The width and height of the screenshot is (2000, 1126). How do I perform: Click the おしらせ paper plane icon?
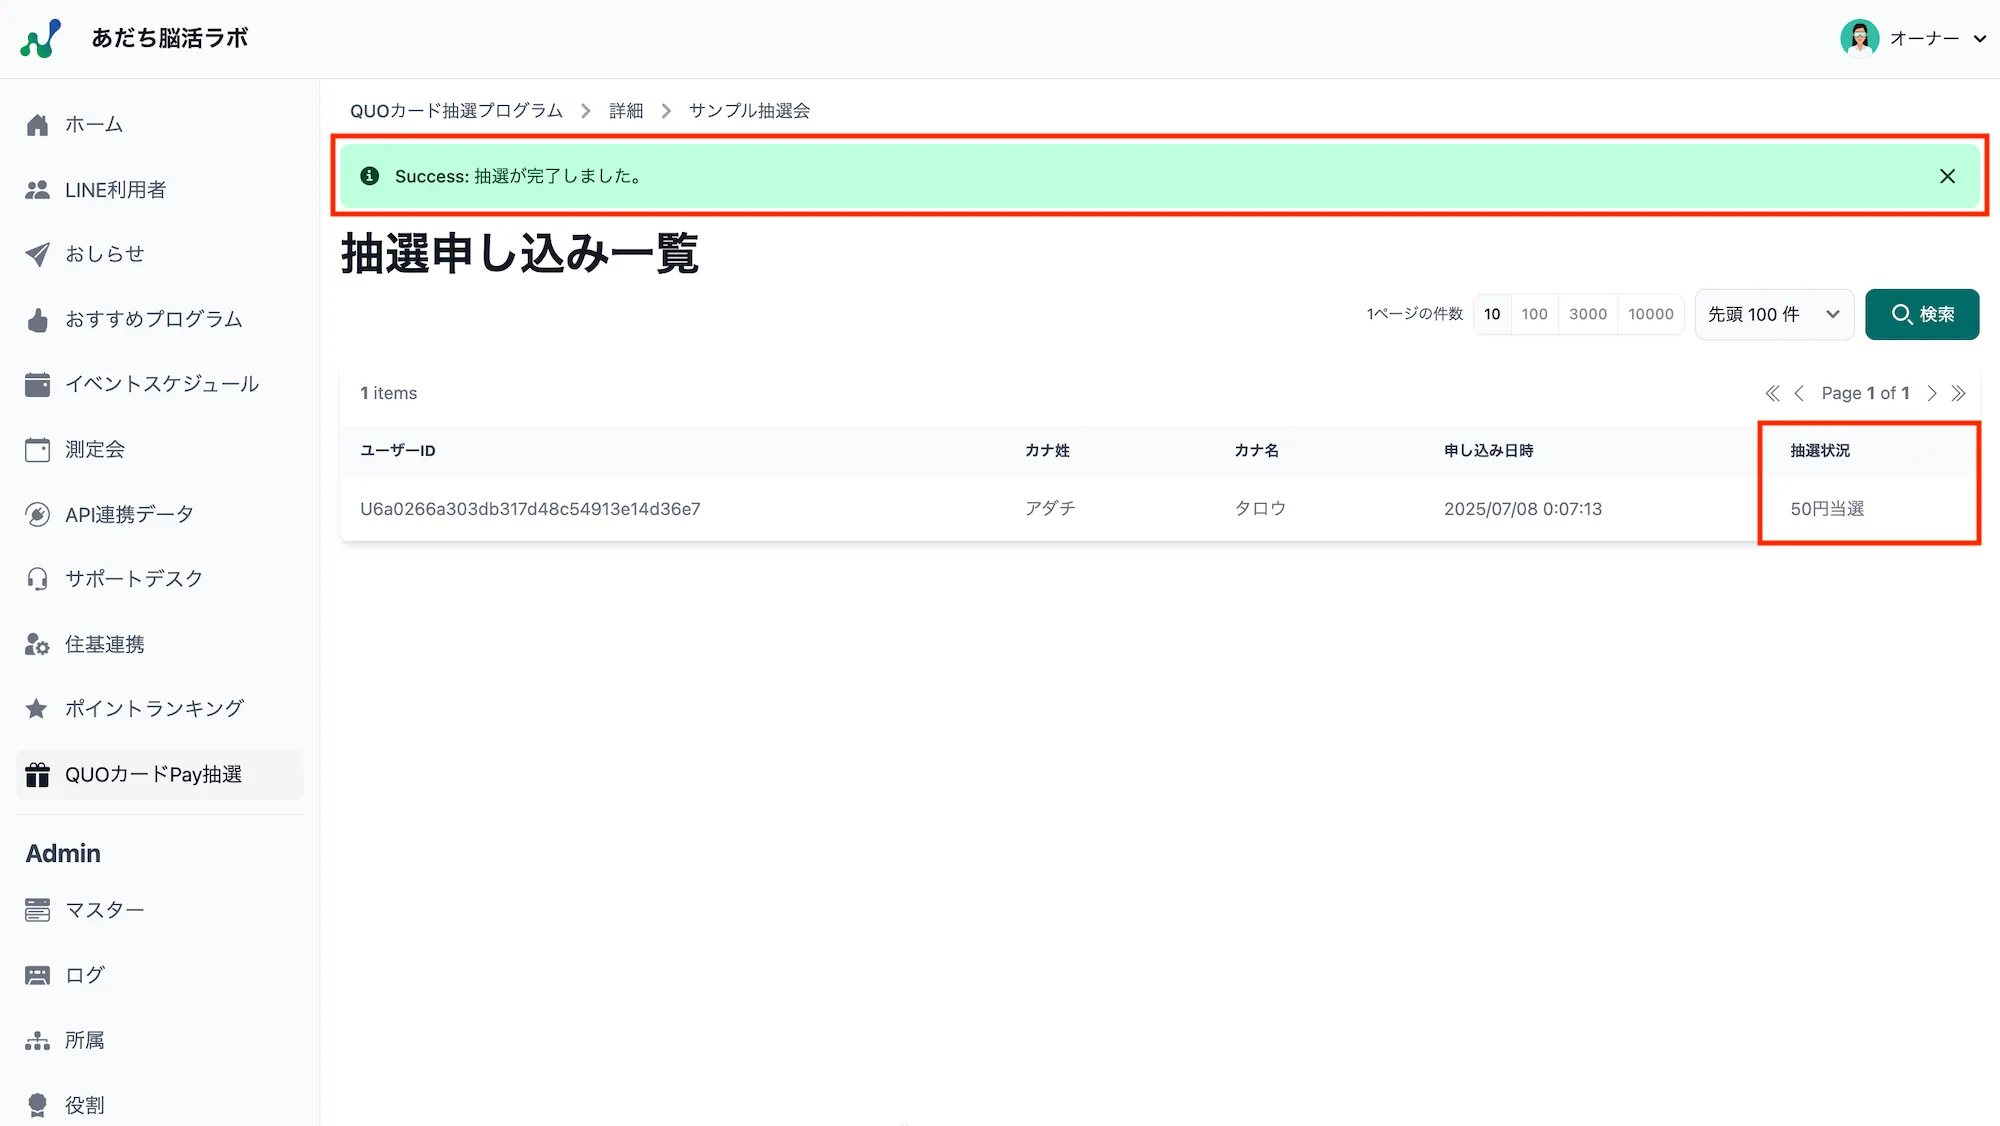coord(37,254)
